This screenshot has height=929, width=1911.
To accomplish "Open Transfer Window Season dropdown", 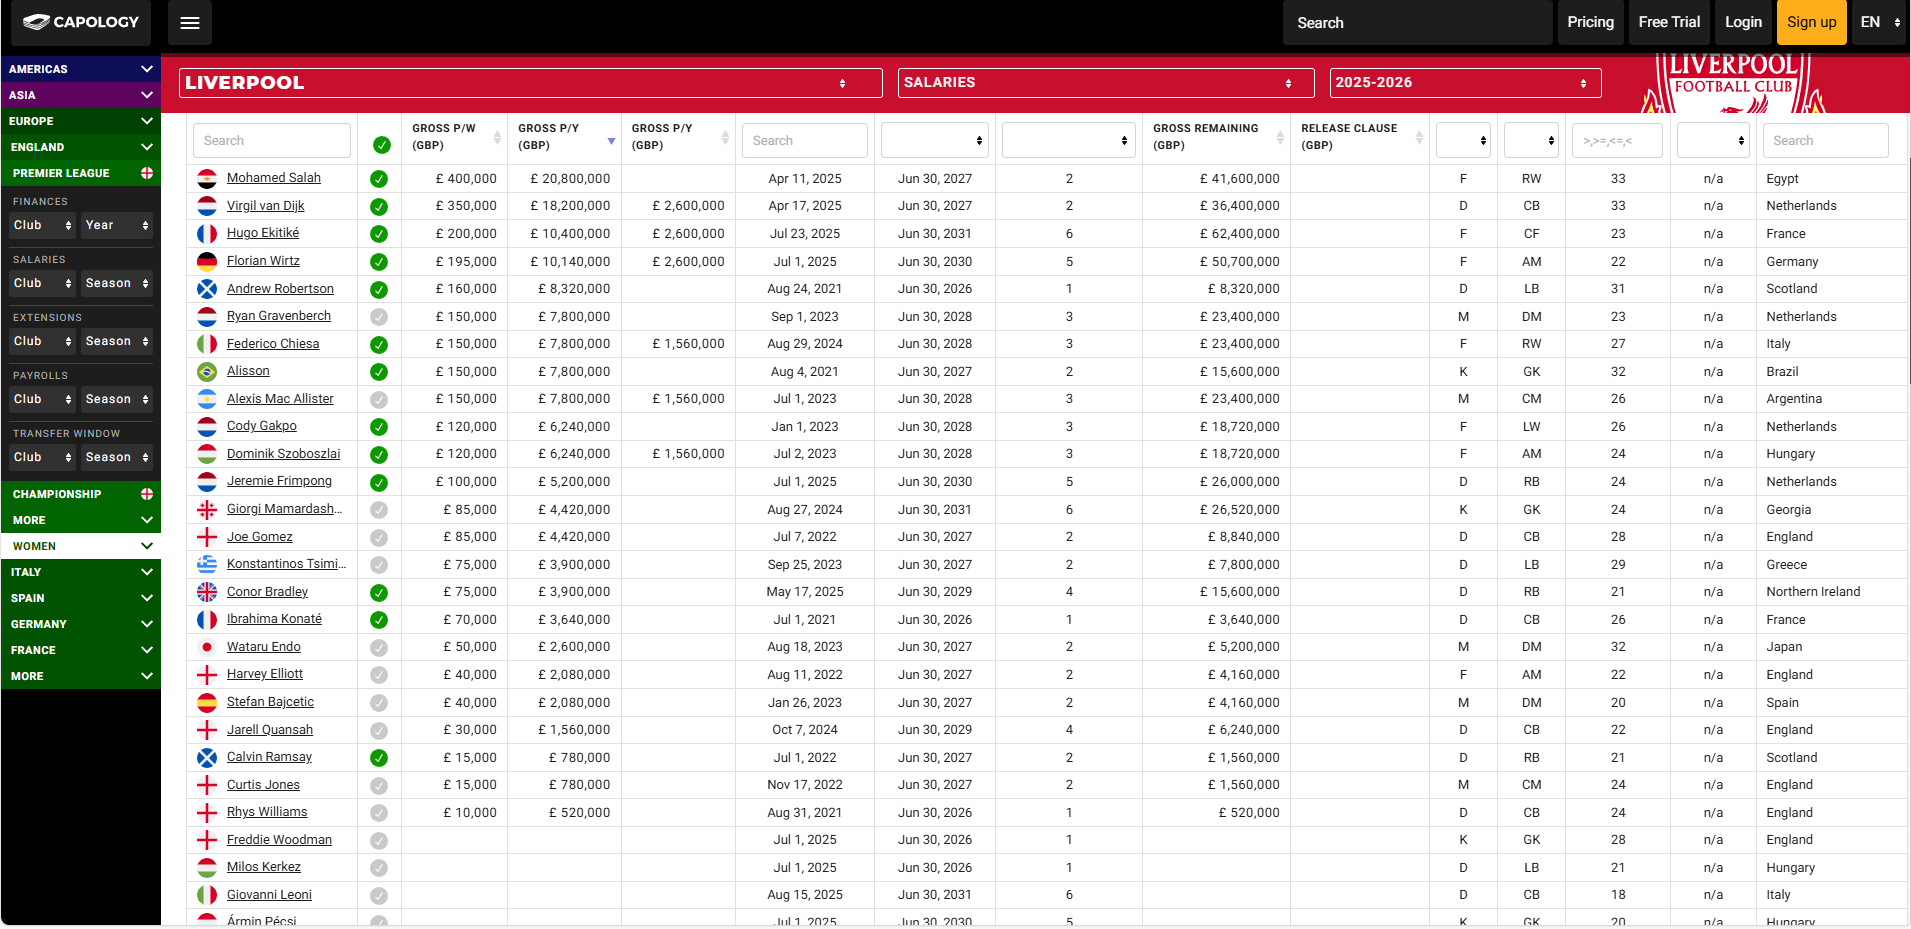I will (117, 457).
